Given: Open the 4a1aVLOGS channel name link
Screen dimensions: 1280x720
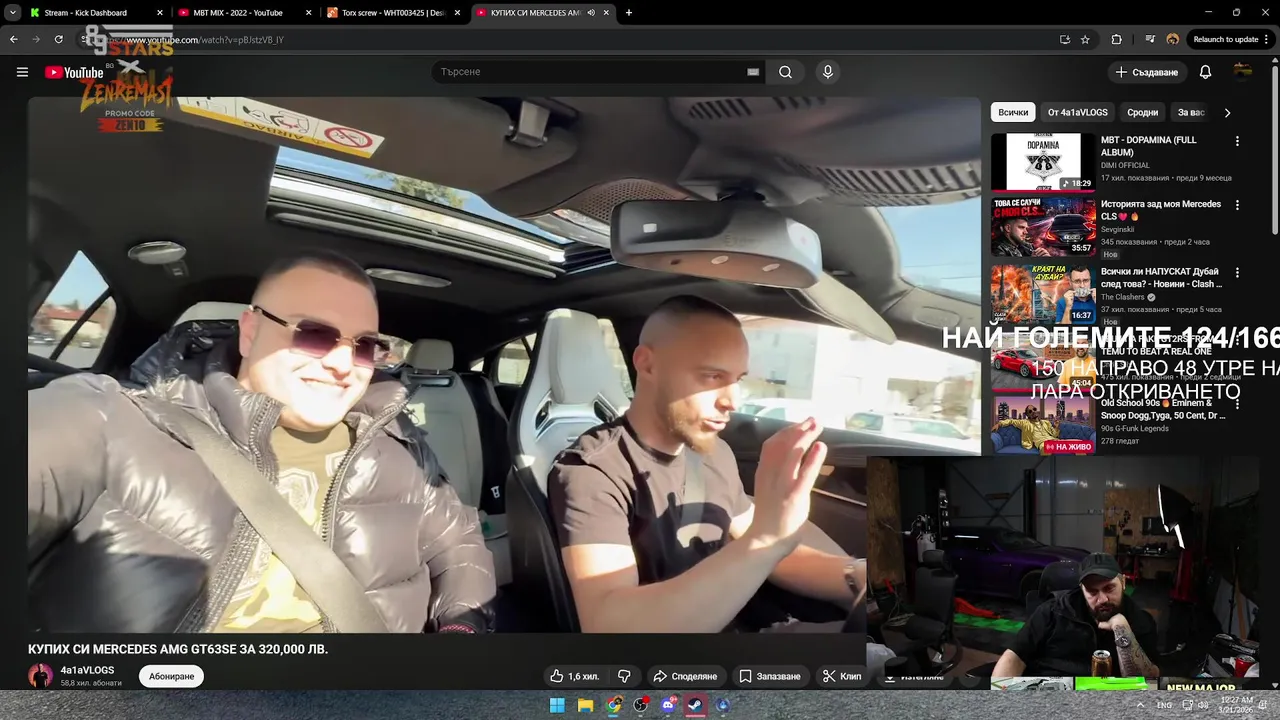Looking at the screenshot, I should point(87,670).
